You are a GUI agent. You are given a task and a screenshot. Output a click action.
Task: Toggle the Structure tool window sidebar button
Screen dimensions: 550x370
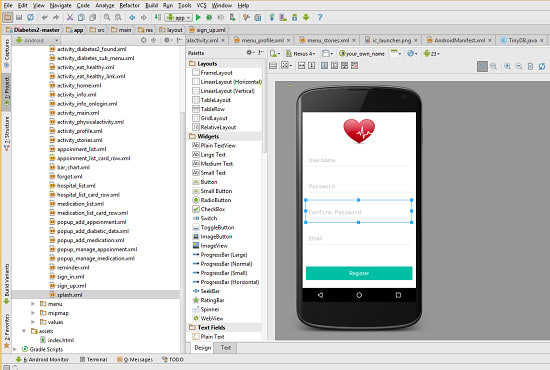point(6,134)
